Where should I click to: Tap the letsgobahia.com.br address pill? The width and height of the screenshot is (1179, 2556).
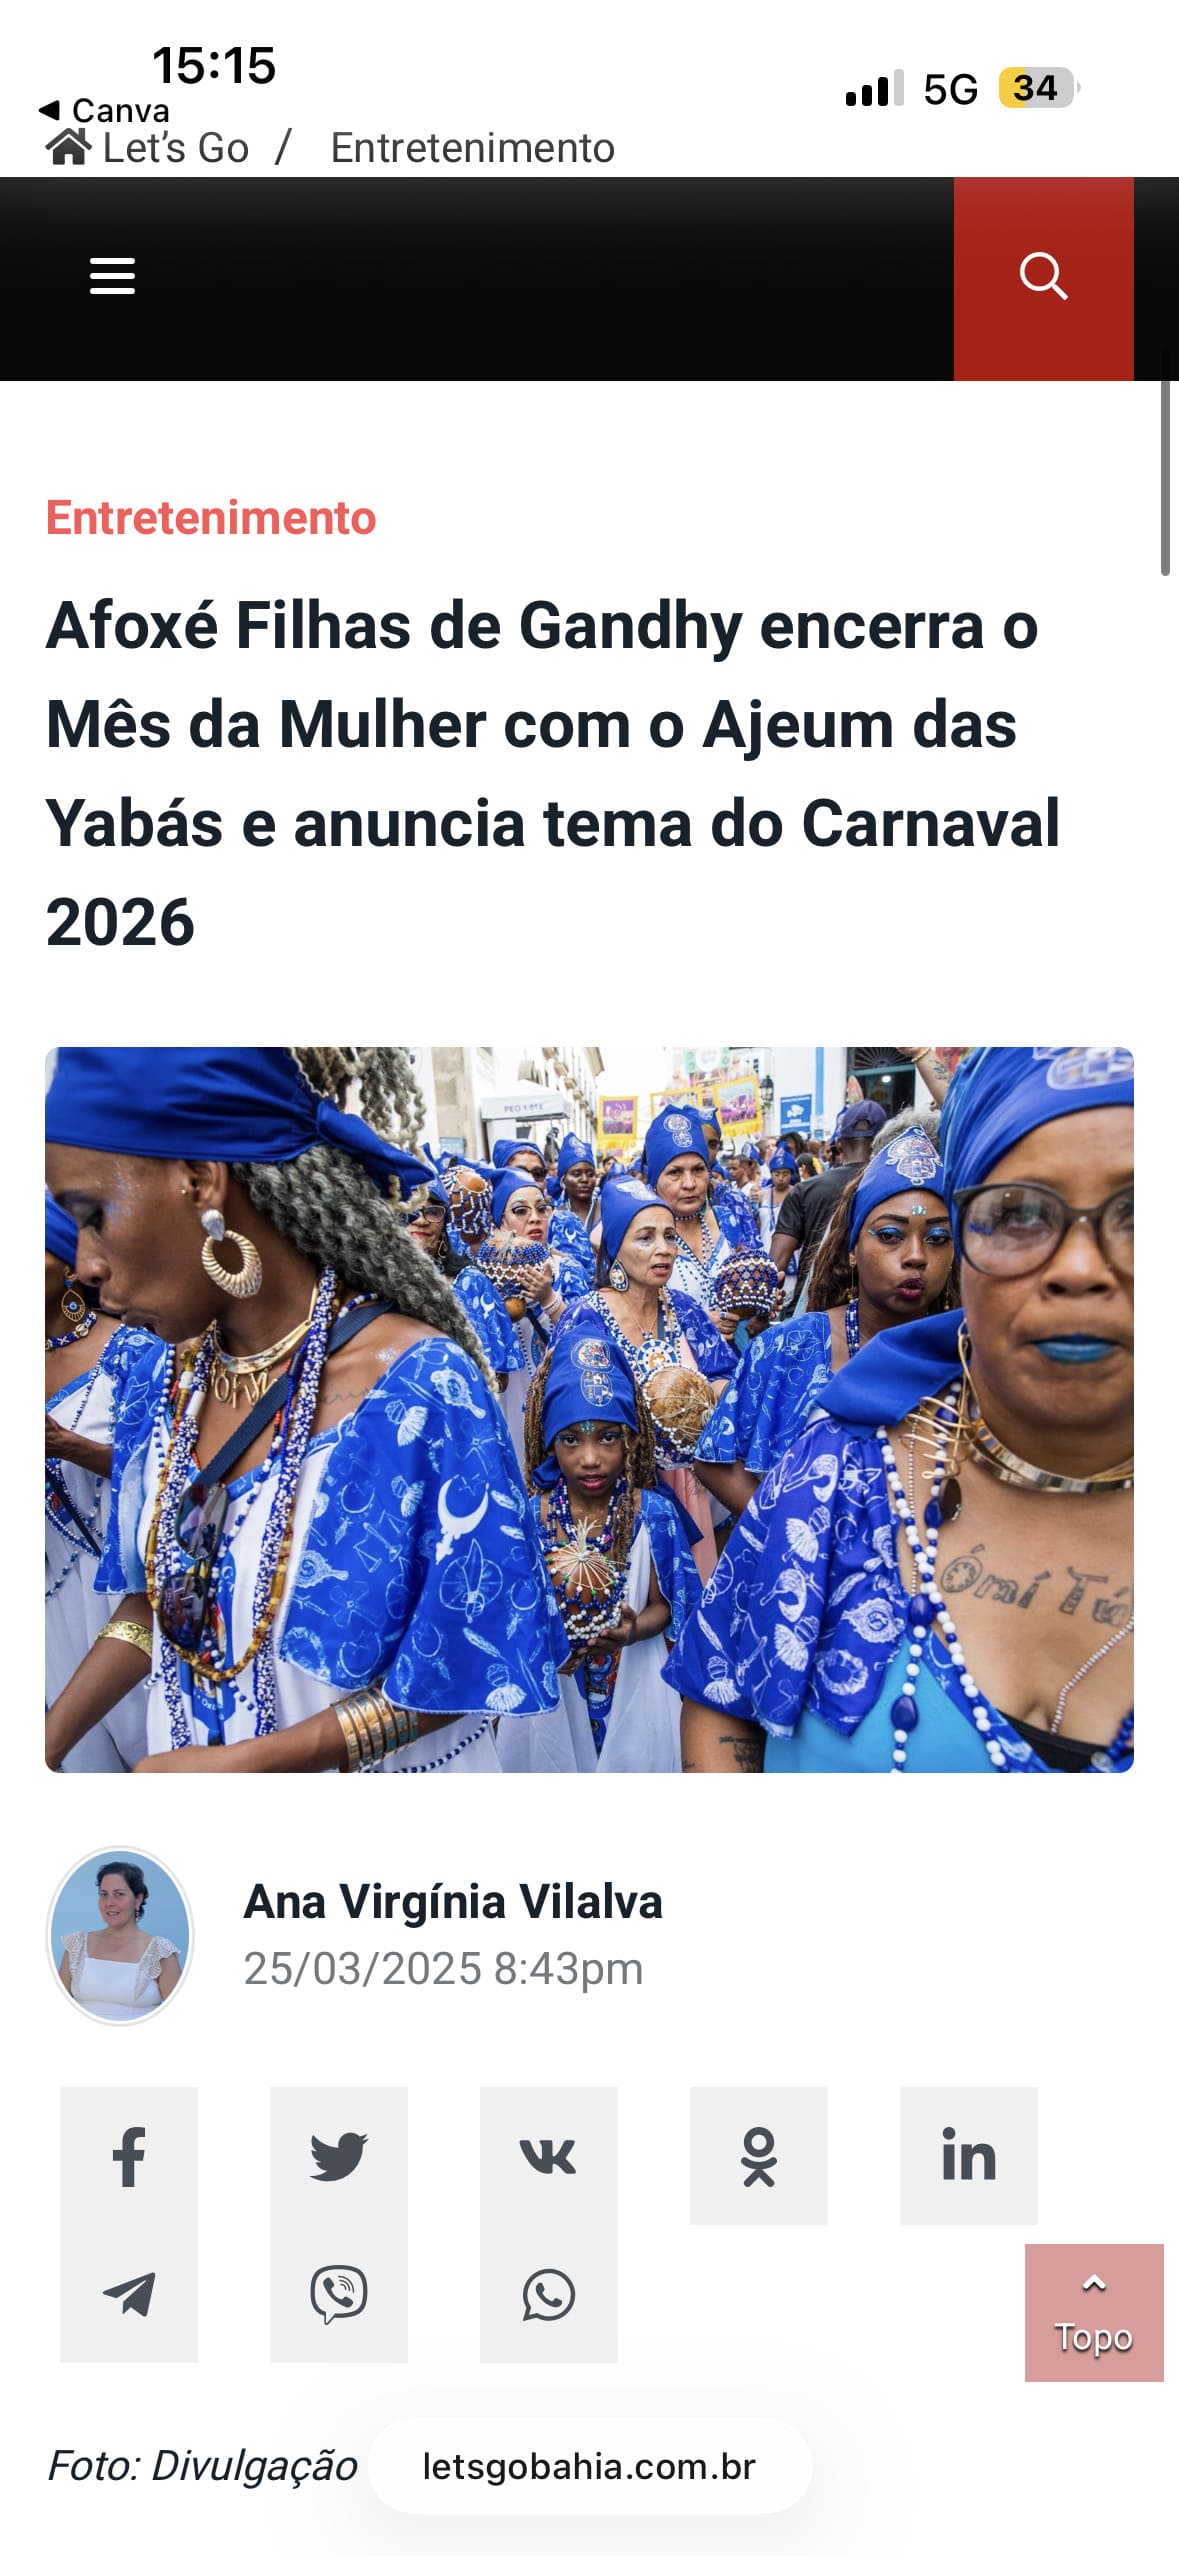[x=589, y=2467]
